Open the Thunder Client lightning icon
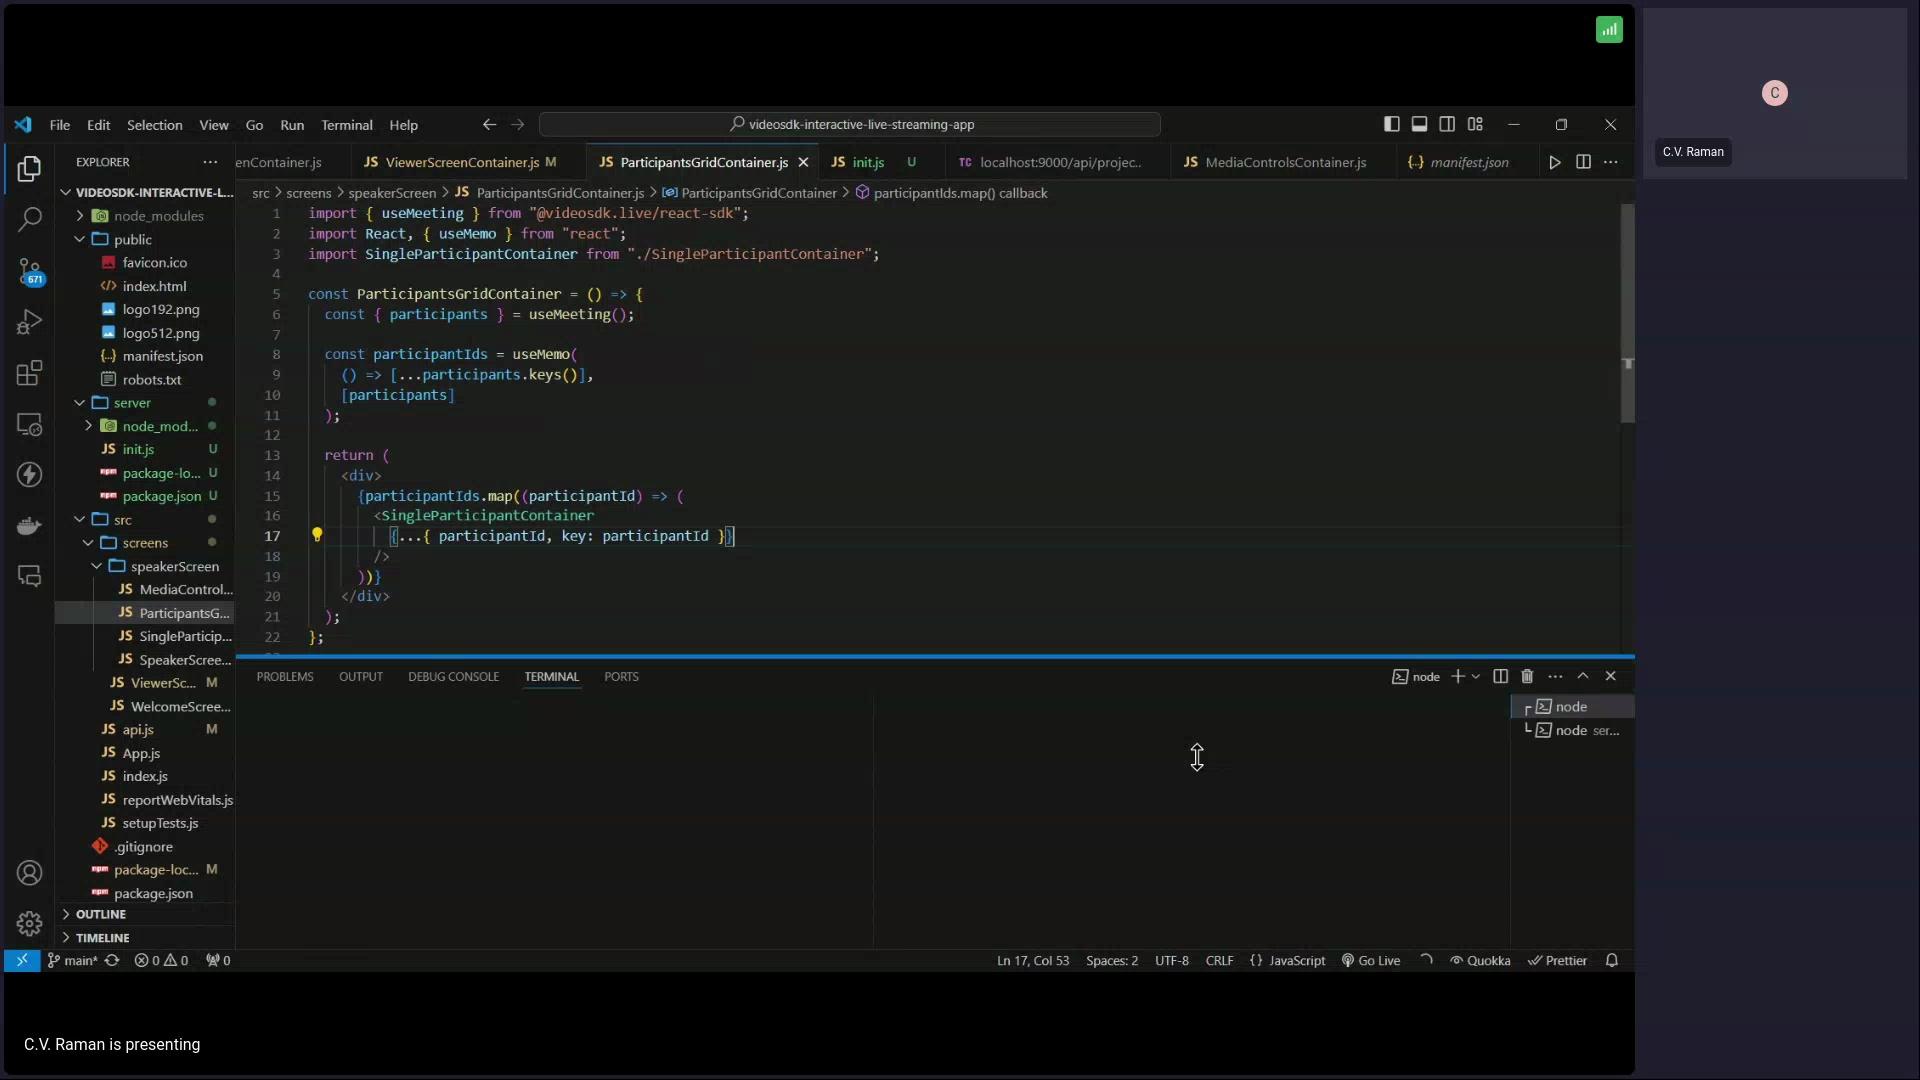Viewport: 1920px width, 1080px height. (x=29, y=474)
